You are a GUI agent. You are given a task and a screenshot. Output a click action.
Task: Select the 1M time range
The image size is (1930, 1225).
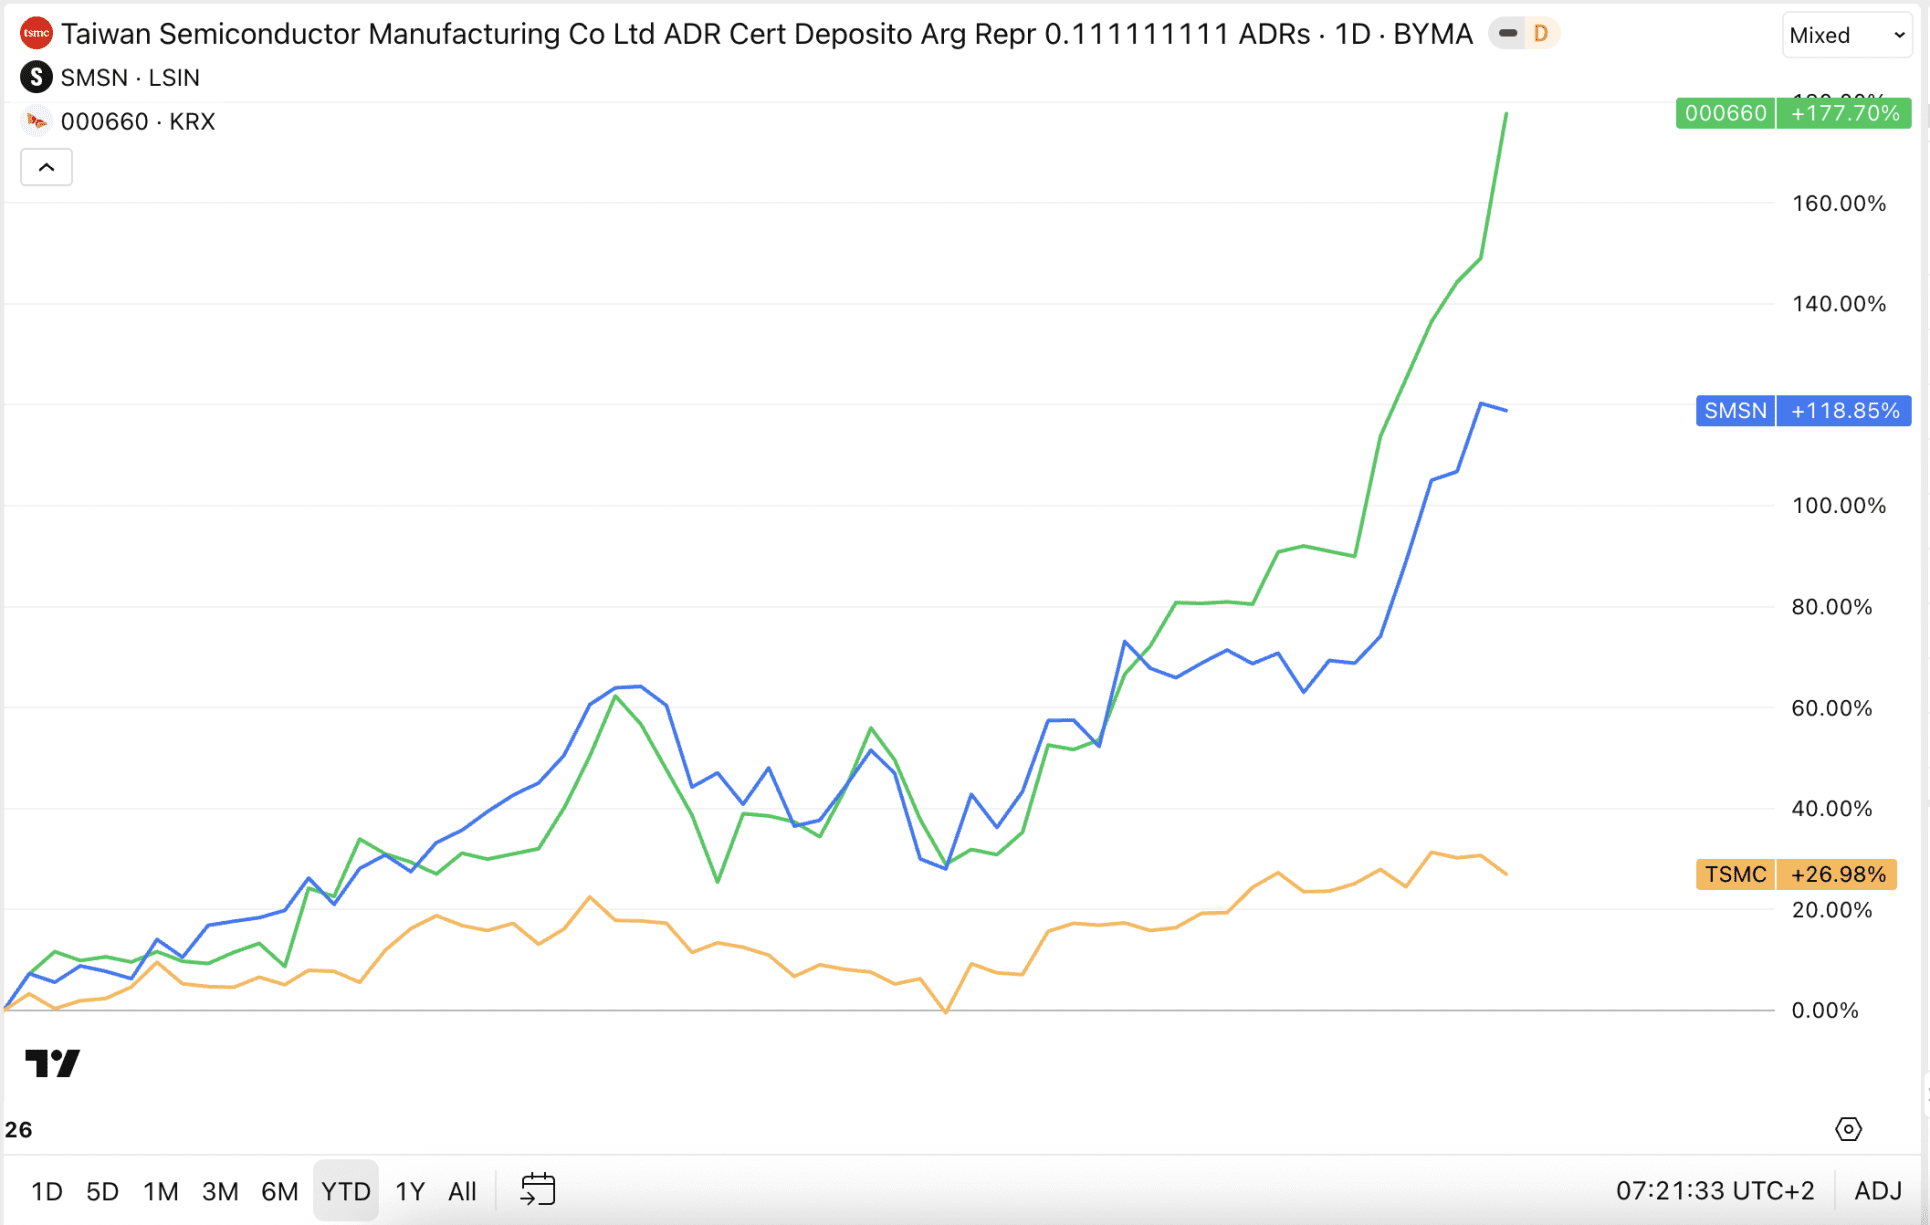click(160, 1191)
